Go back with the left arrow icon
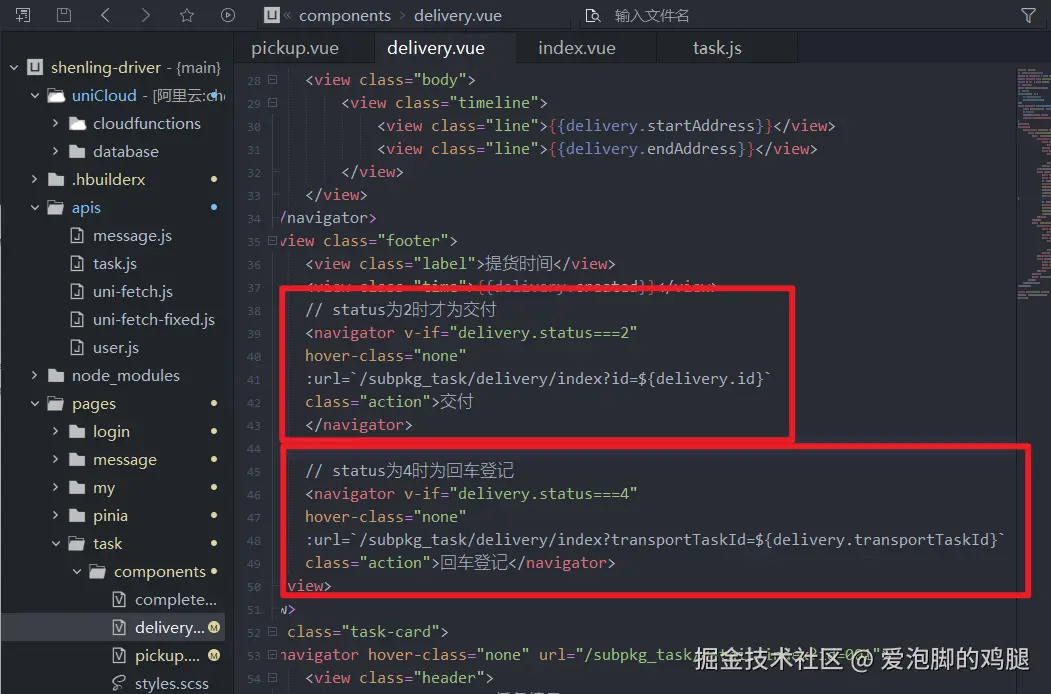 [x=105, y=15]
